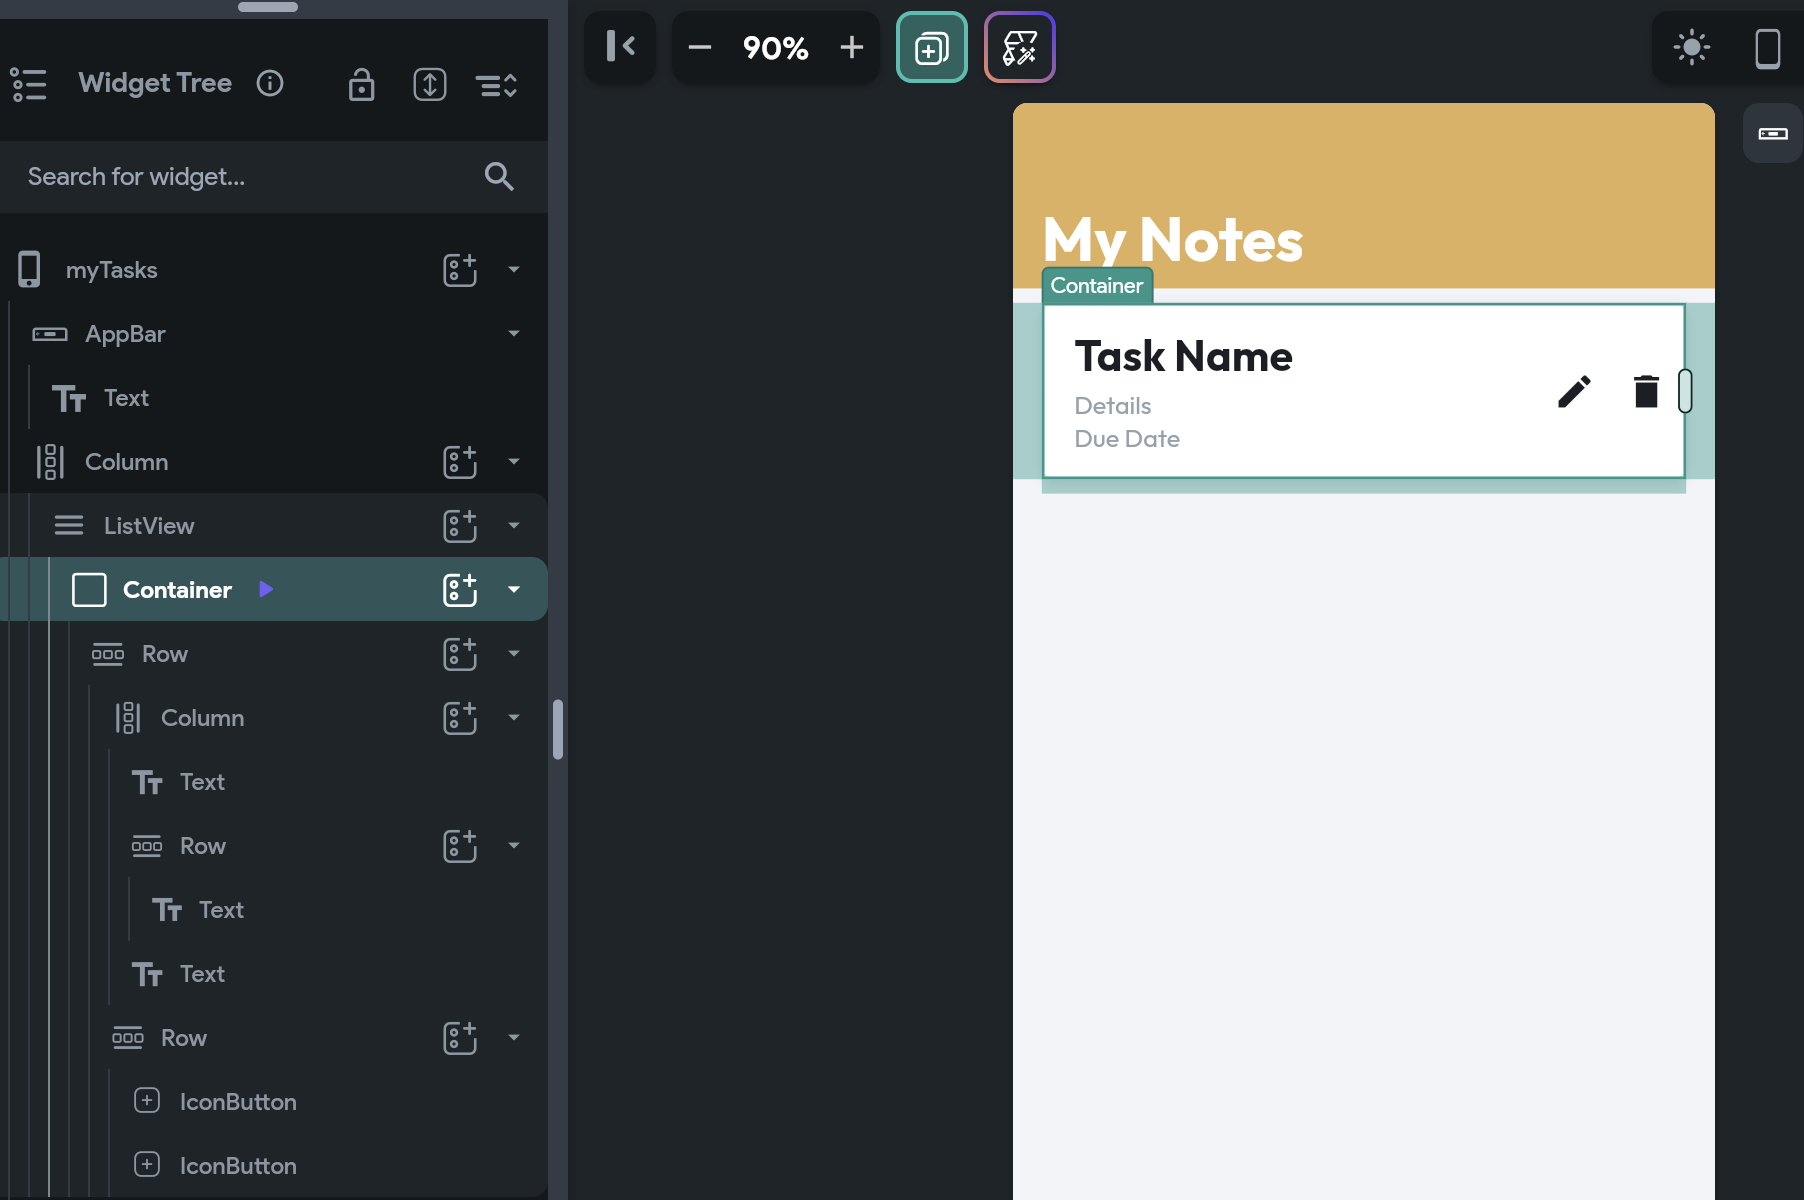Toggle light mode sun icon
1804x1200 pixels.
(1692, 47)
